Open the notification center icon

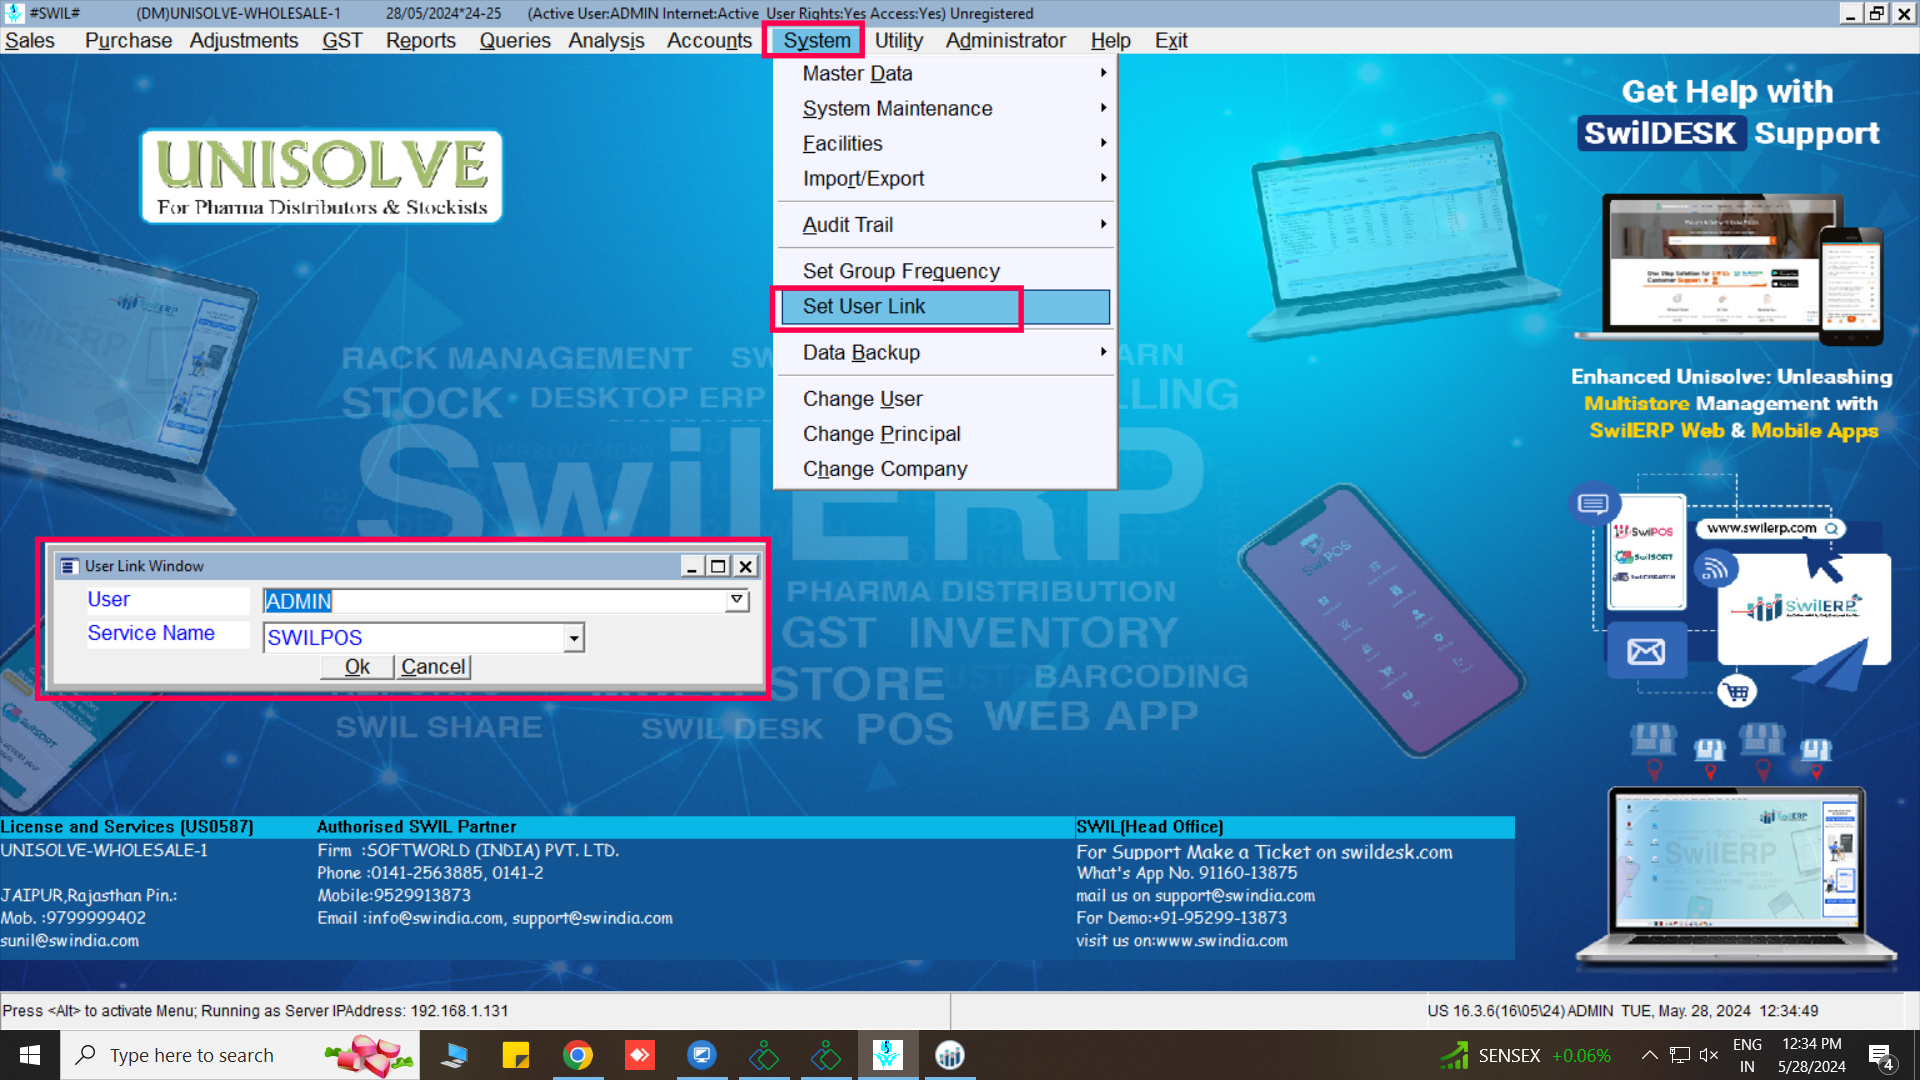1881,1056
